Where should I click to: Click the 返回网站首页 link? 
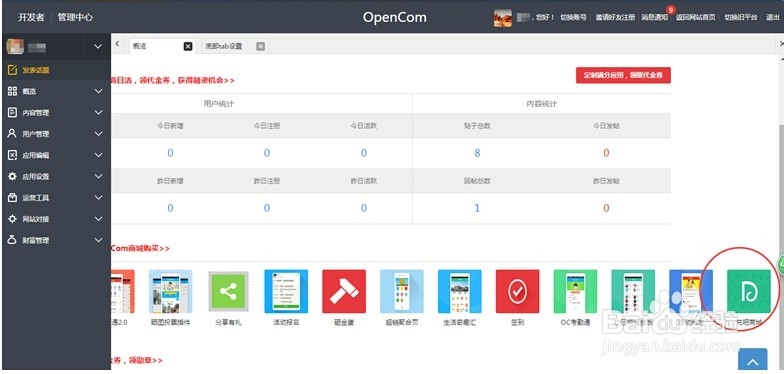point(696,18)
